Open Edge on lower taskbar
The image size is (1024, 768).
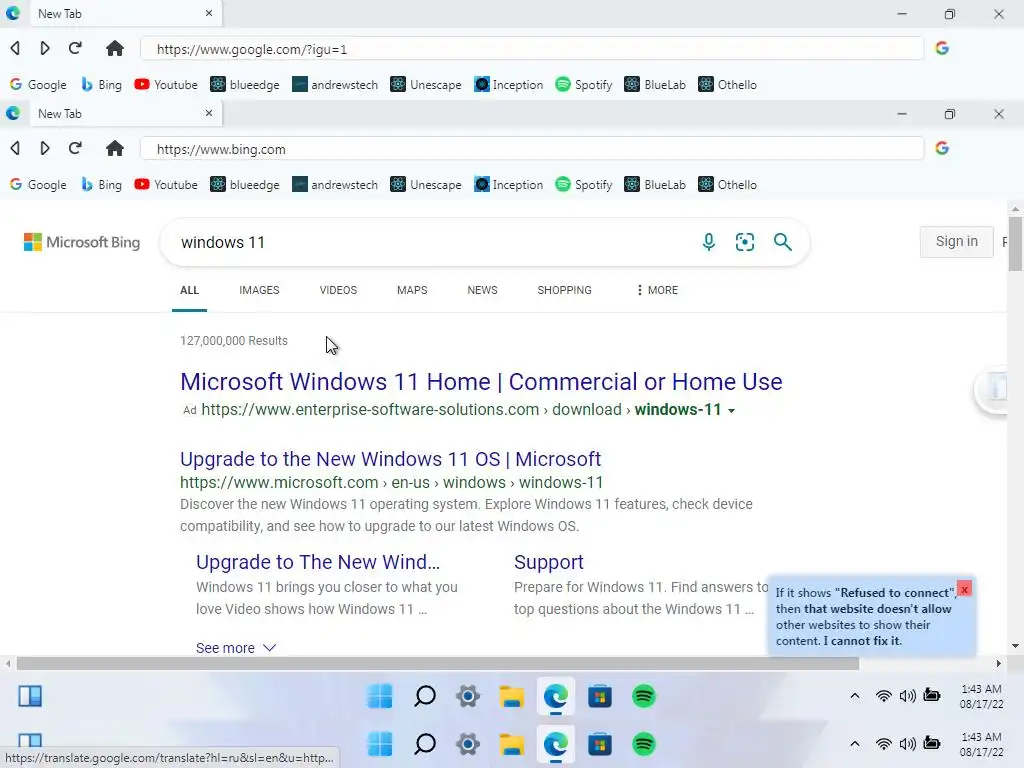tap(556, 744)
